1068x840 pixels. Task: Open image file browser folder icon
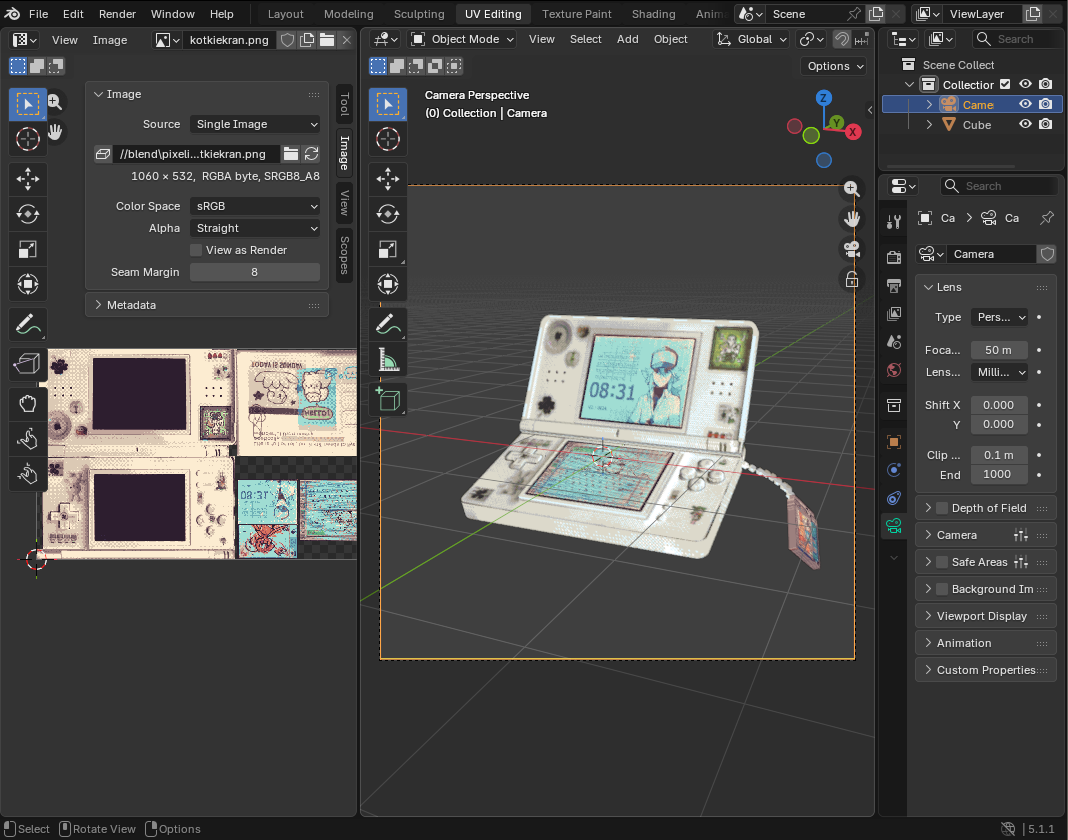click(291, 154)
